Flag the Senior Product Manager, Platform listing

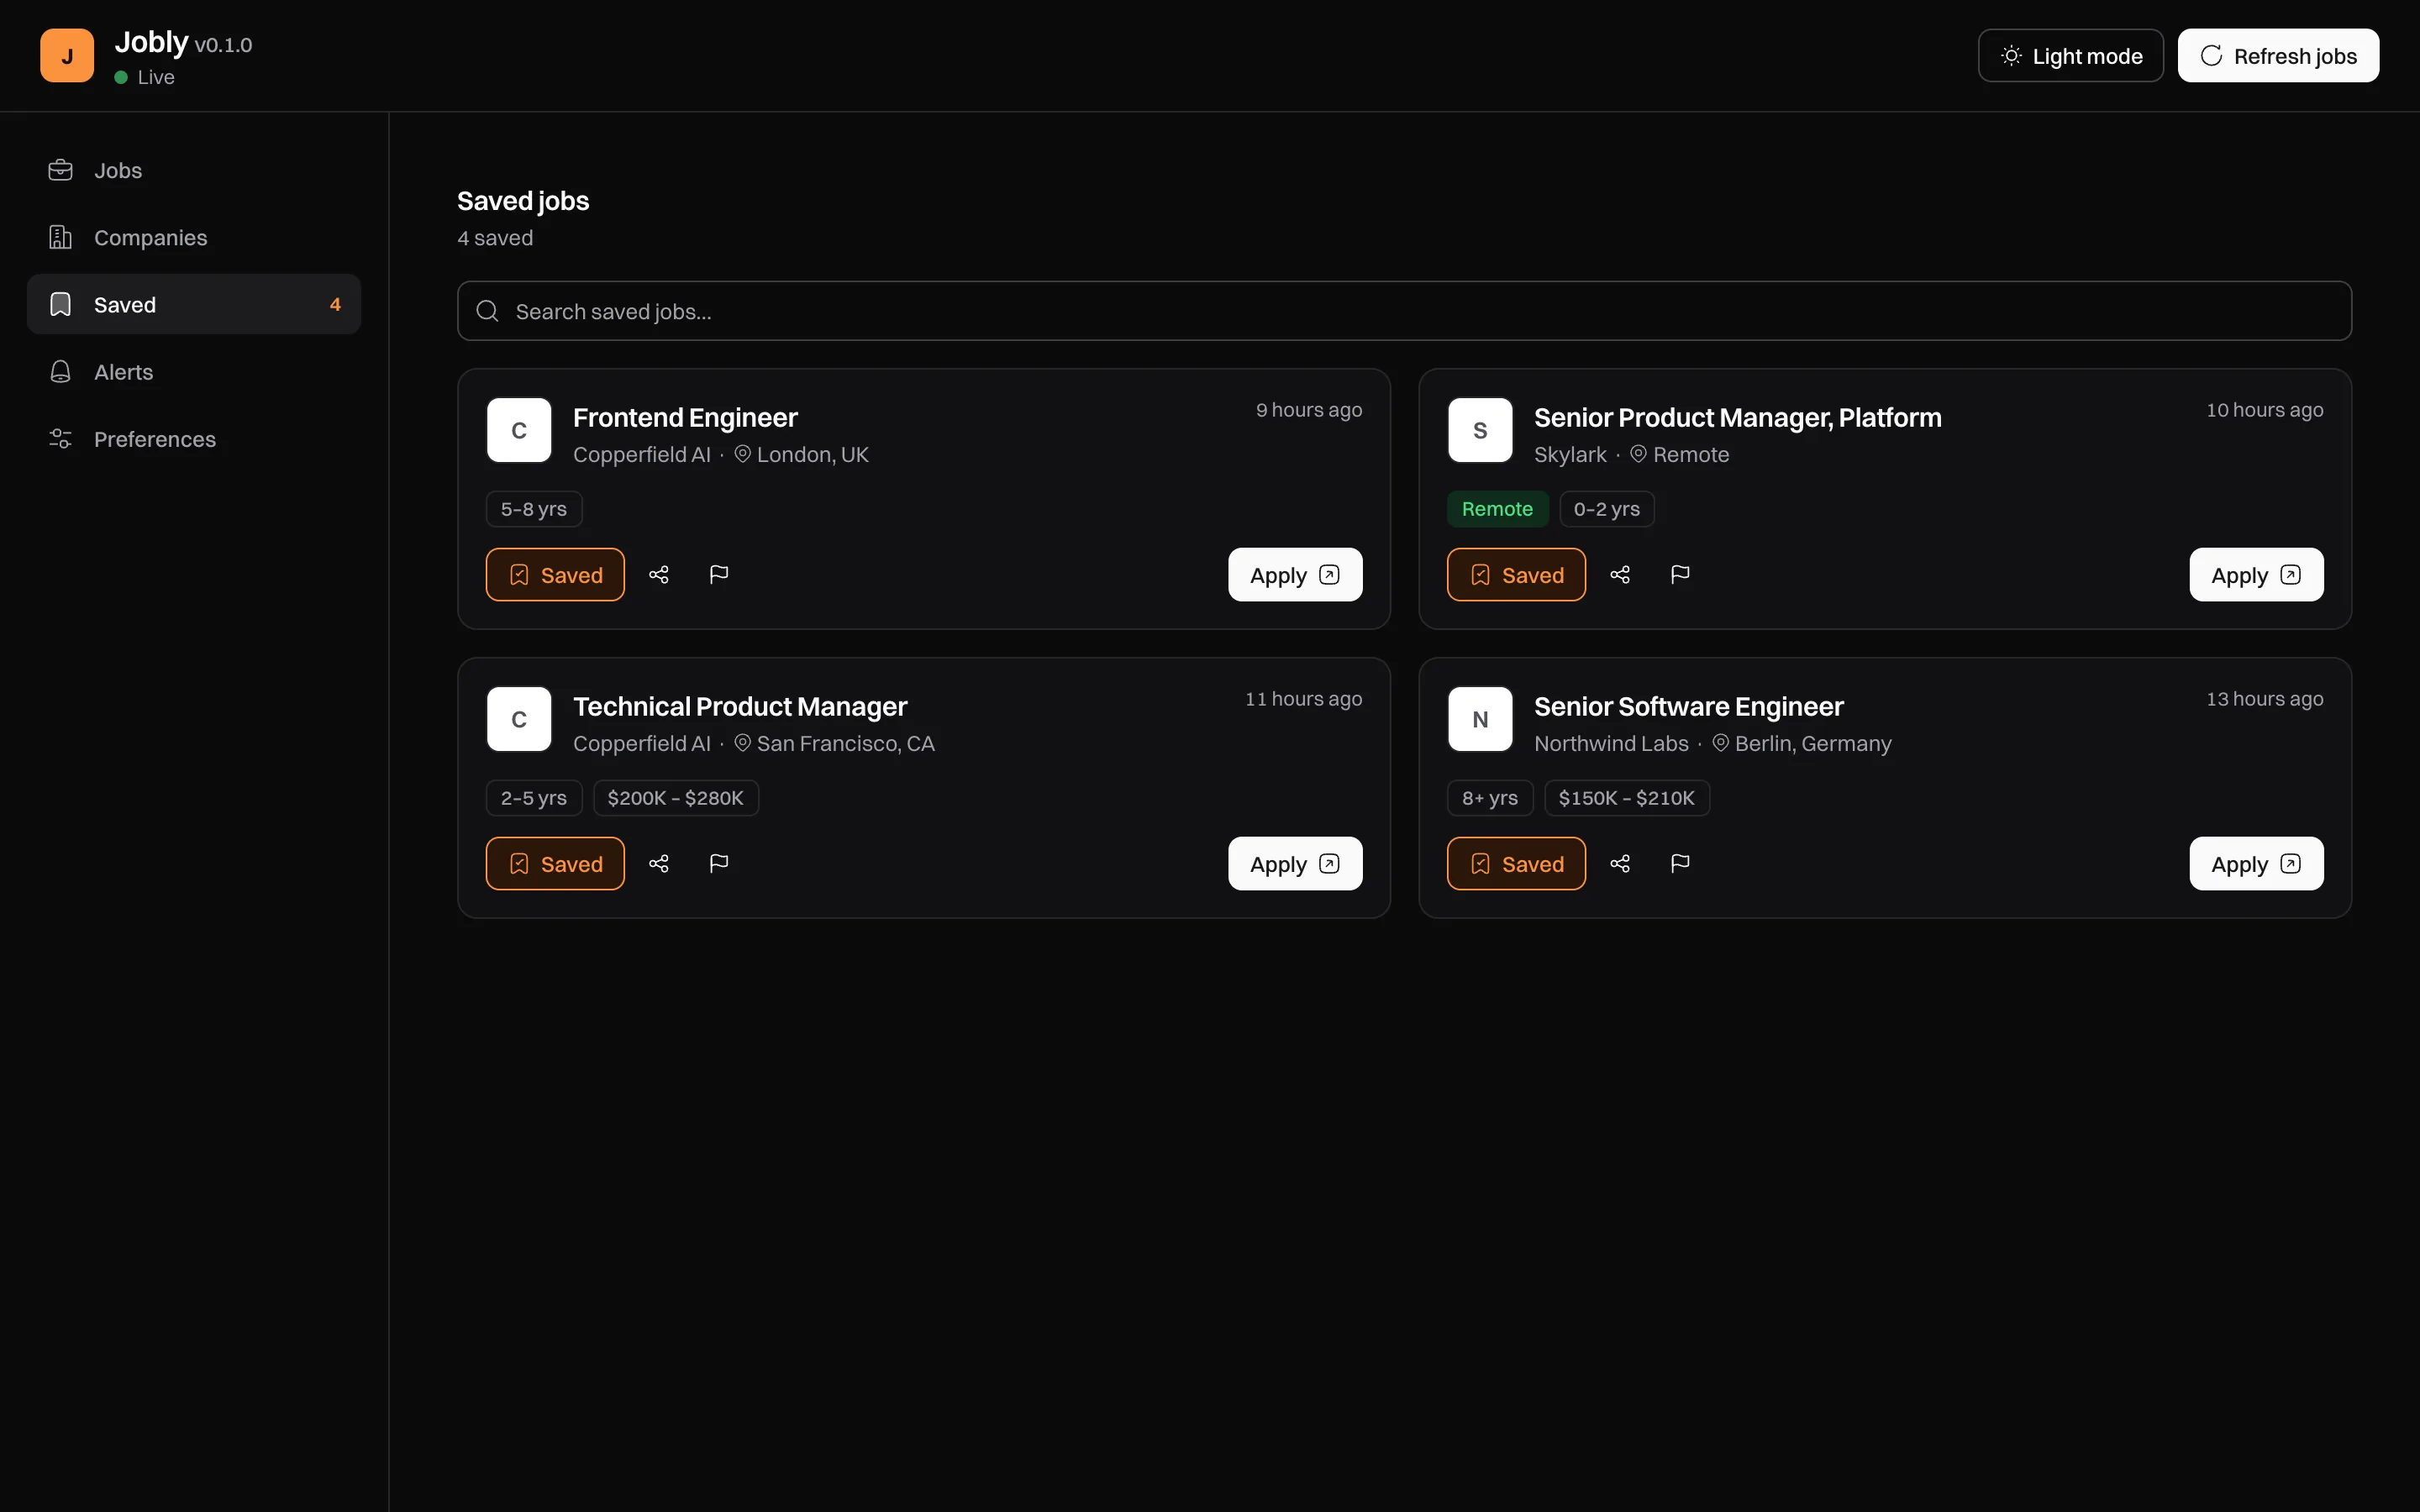coord(1680,575)
